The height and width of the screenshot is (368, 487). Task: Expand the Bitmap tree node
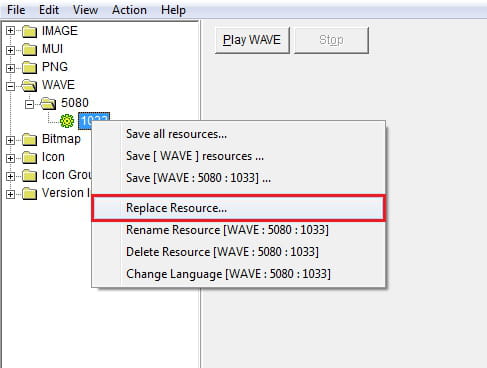10,140
